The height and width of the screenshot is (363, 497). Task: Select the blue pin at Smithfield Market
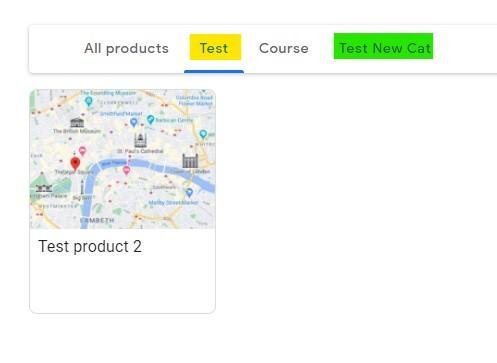coord(134,122)
